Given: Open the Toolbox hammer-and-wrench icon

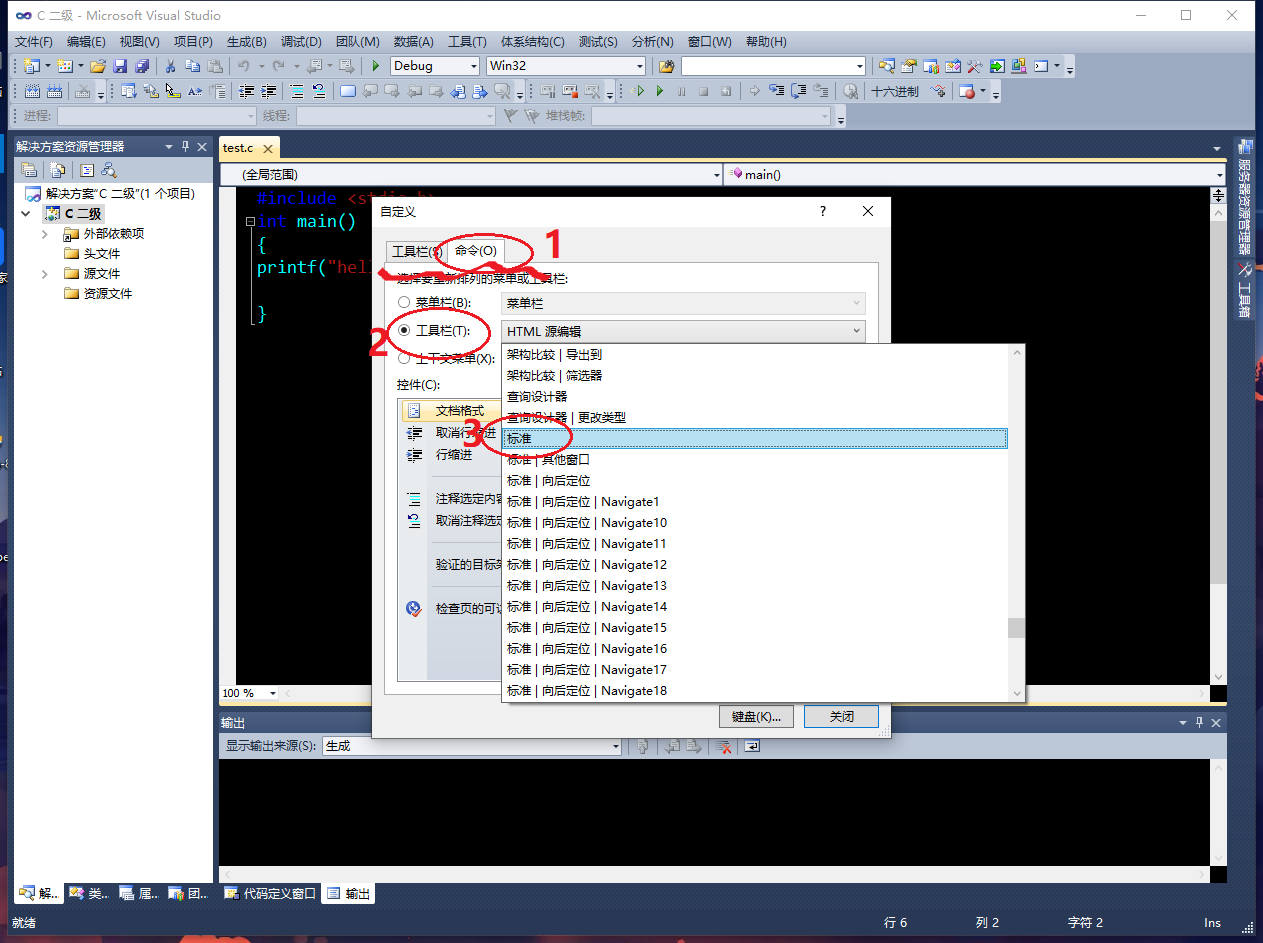Looking at the screenshot, I should point(975,66).
